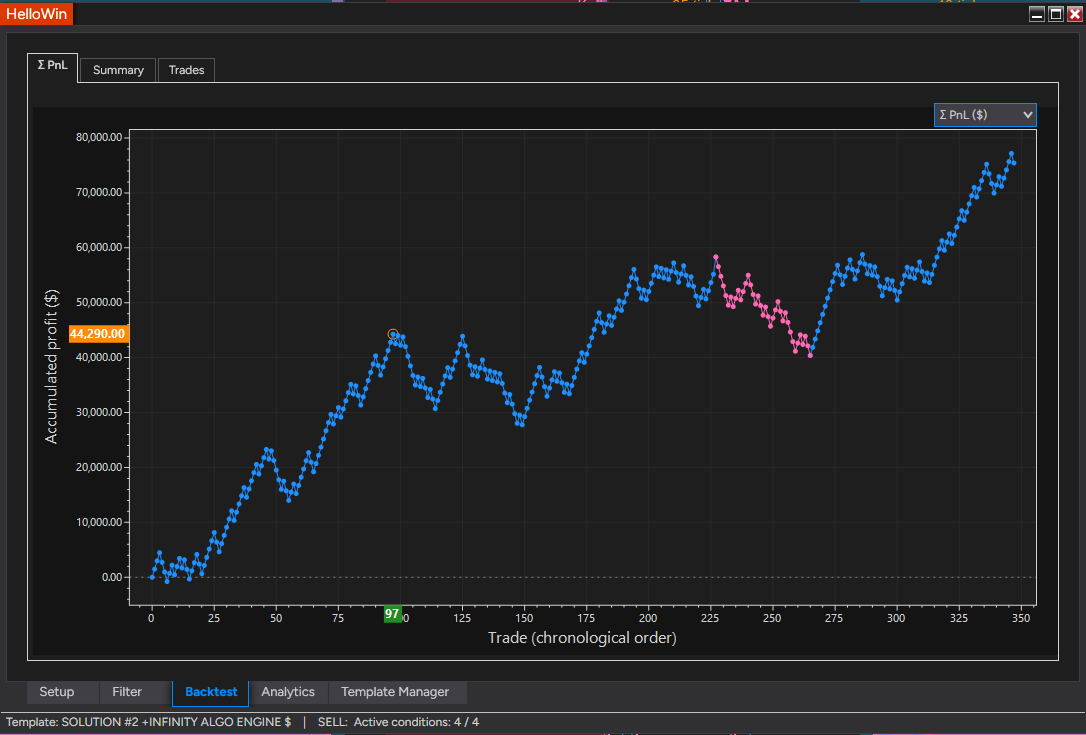1086x735 pixels.
Task: Click the Accumulated profit ($) axis title
Action: (51, 366)
